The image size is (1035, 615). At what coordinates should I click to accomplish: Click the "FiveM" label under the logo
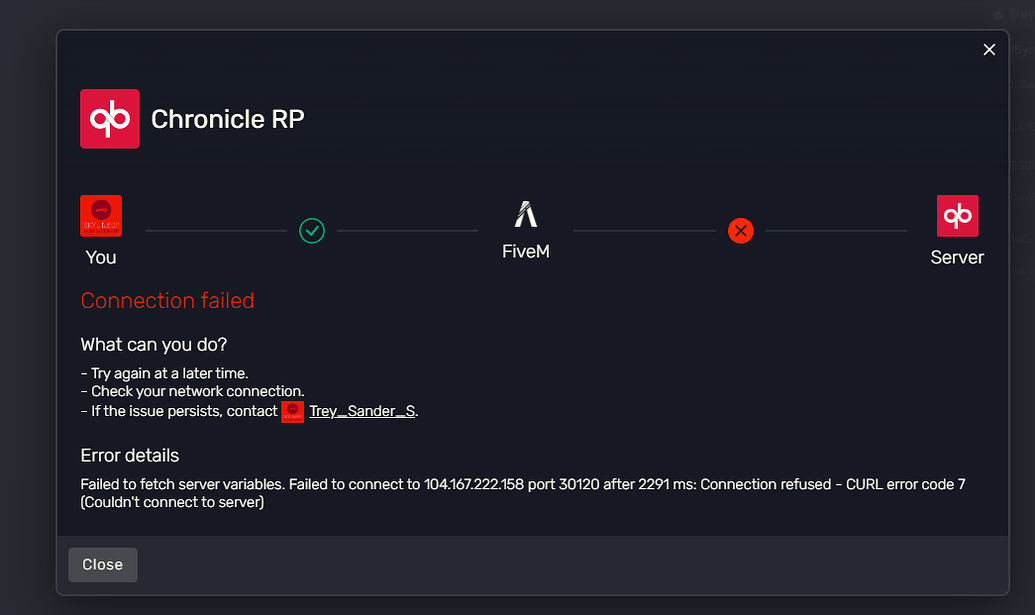tap(526, 251)
